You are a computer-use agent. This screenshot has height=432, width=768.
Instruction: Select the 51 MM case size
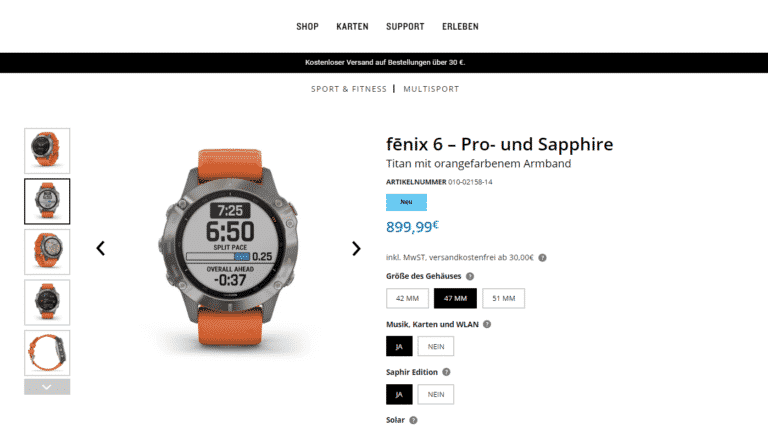point(504,298)
